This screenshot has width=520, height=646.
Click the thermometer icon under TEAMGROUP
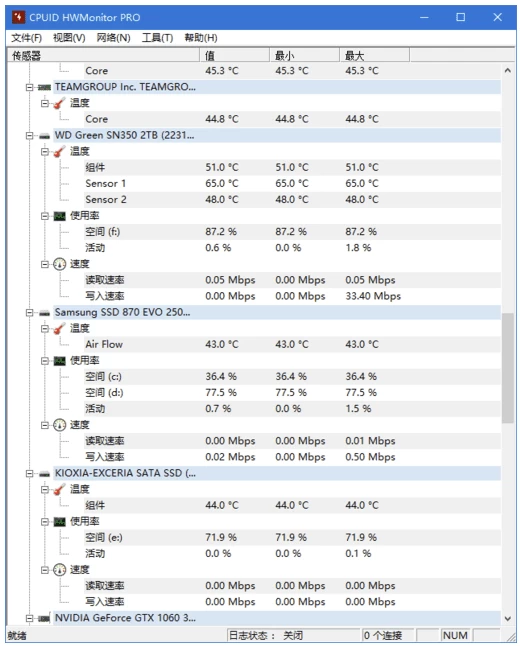coord(60,103)
